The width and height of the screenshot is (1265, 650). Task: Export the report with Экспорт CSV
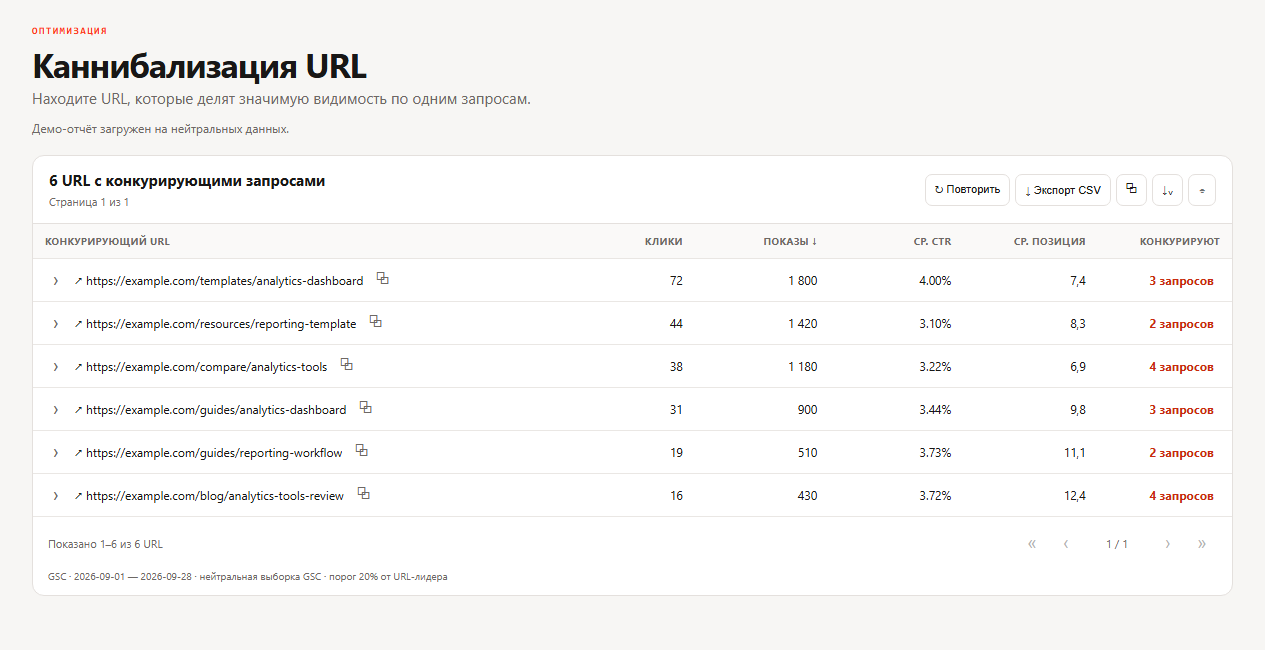pos(1063,190)
